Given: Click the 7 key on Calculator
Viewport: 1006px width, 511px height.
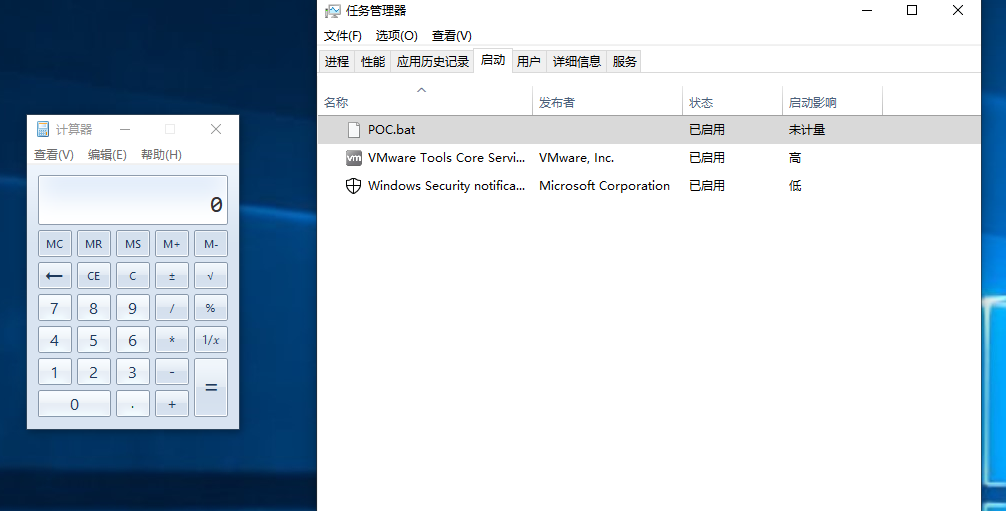Looking at the screenshot, I should tap(55, 308).
